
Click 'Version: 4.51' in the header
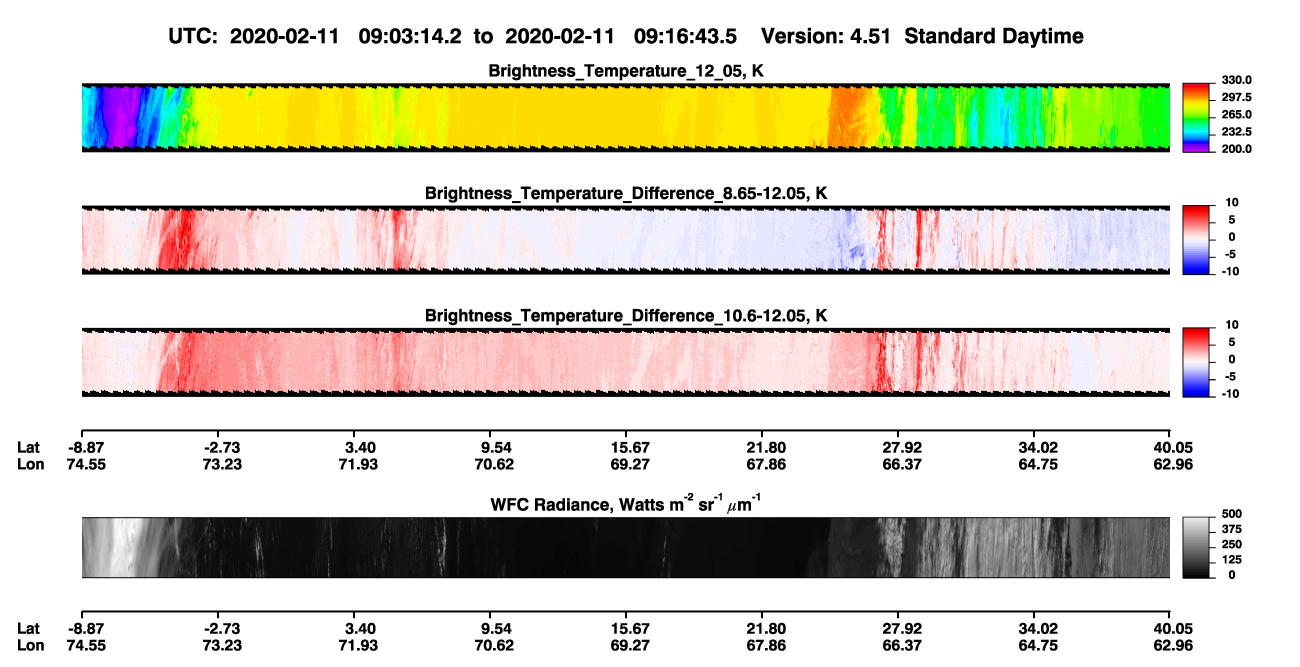pyautogui.click(x=827, y=37)
